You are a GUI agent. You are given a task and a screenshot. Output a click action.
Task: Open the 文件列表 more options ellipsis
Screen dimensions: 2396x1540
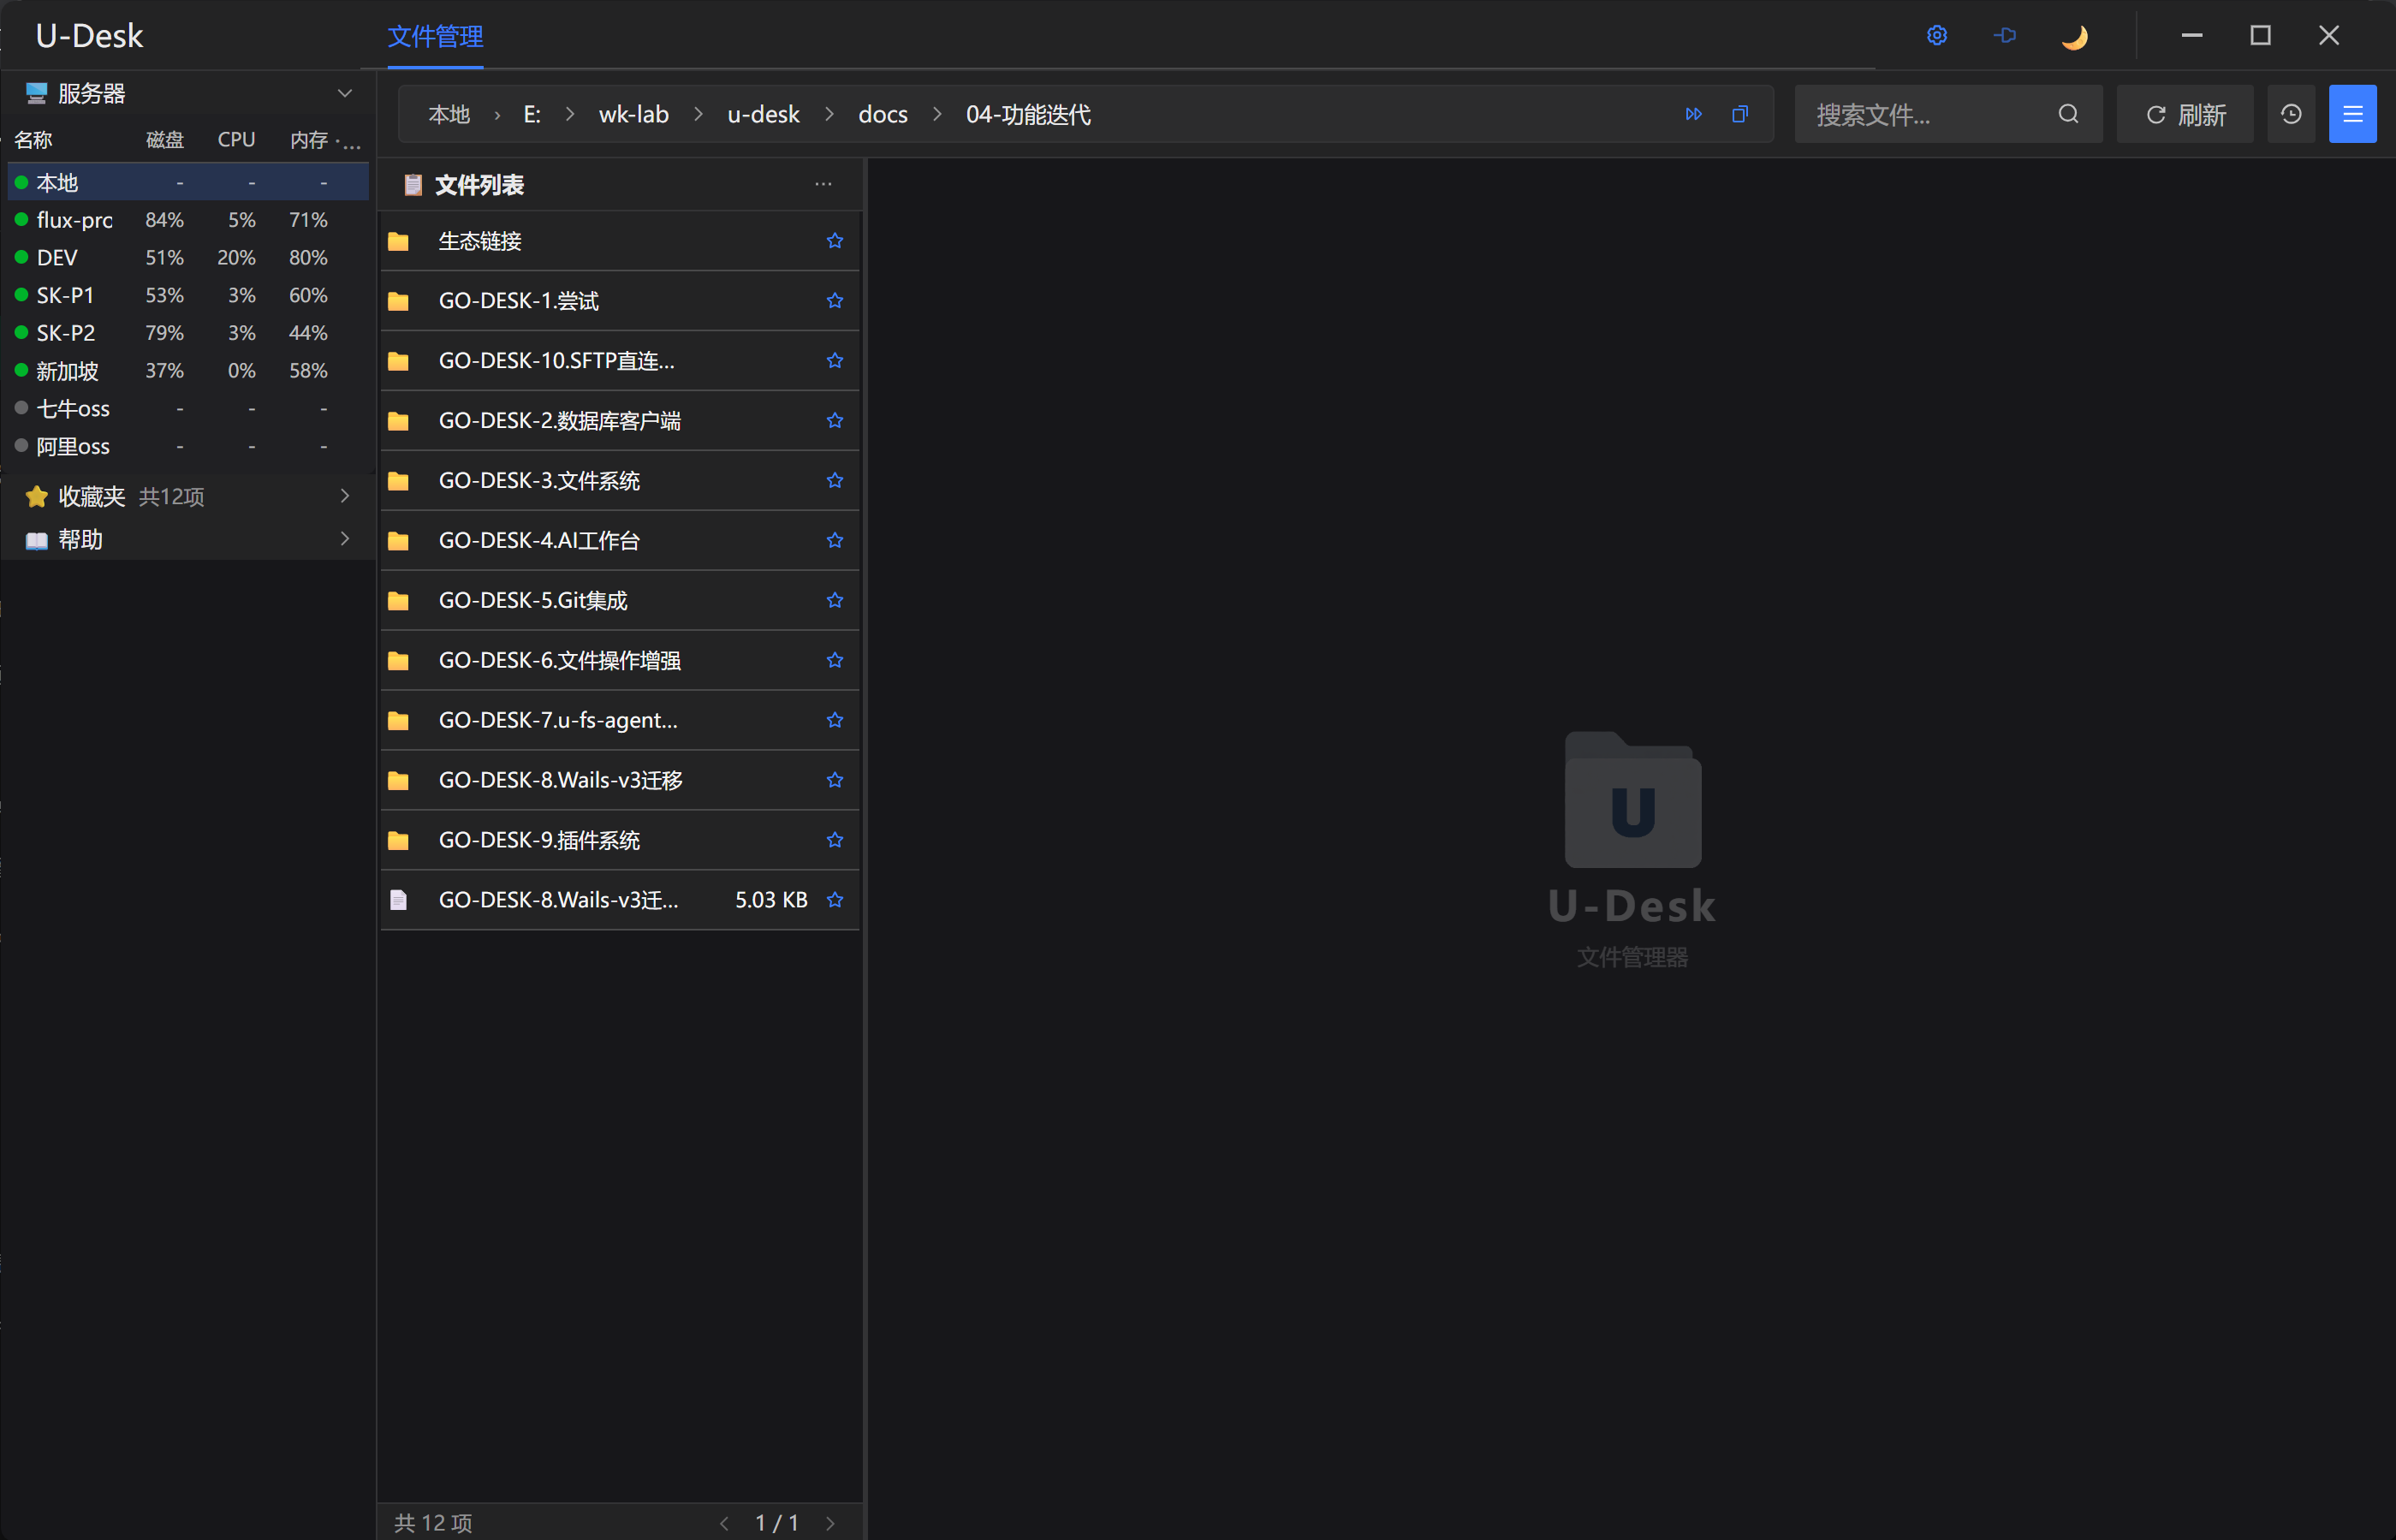823,184
